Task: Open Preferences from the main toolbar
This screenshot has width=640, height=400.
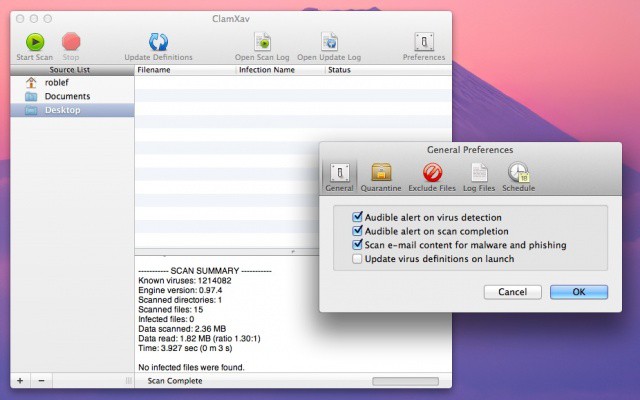Action: (424, 42)
